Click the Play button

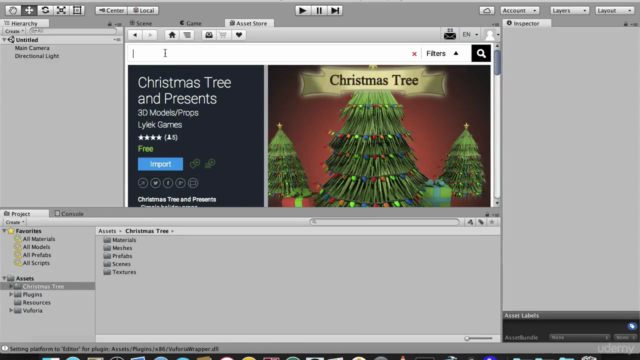pos(302,11)
